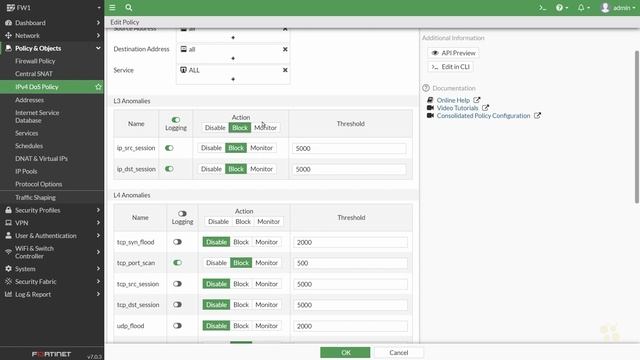Click the API Preview button
640x360 pixels.
[453, 53]
